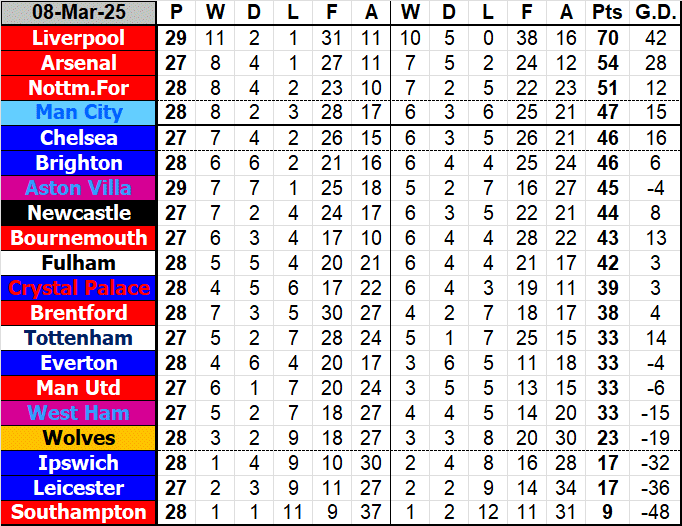The image size is (682, 526).
Task: Select the purple Aston Villa cell
Action: click(79, 188)
